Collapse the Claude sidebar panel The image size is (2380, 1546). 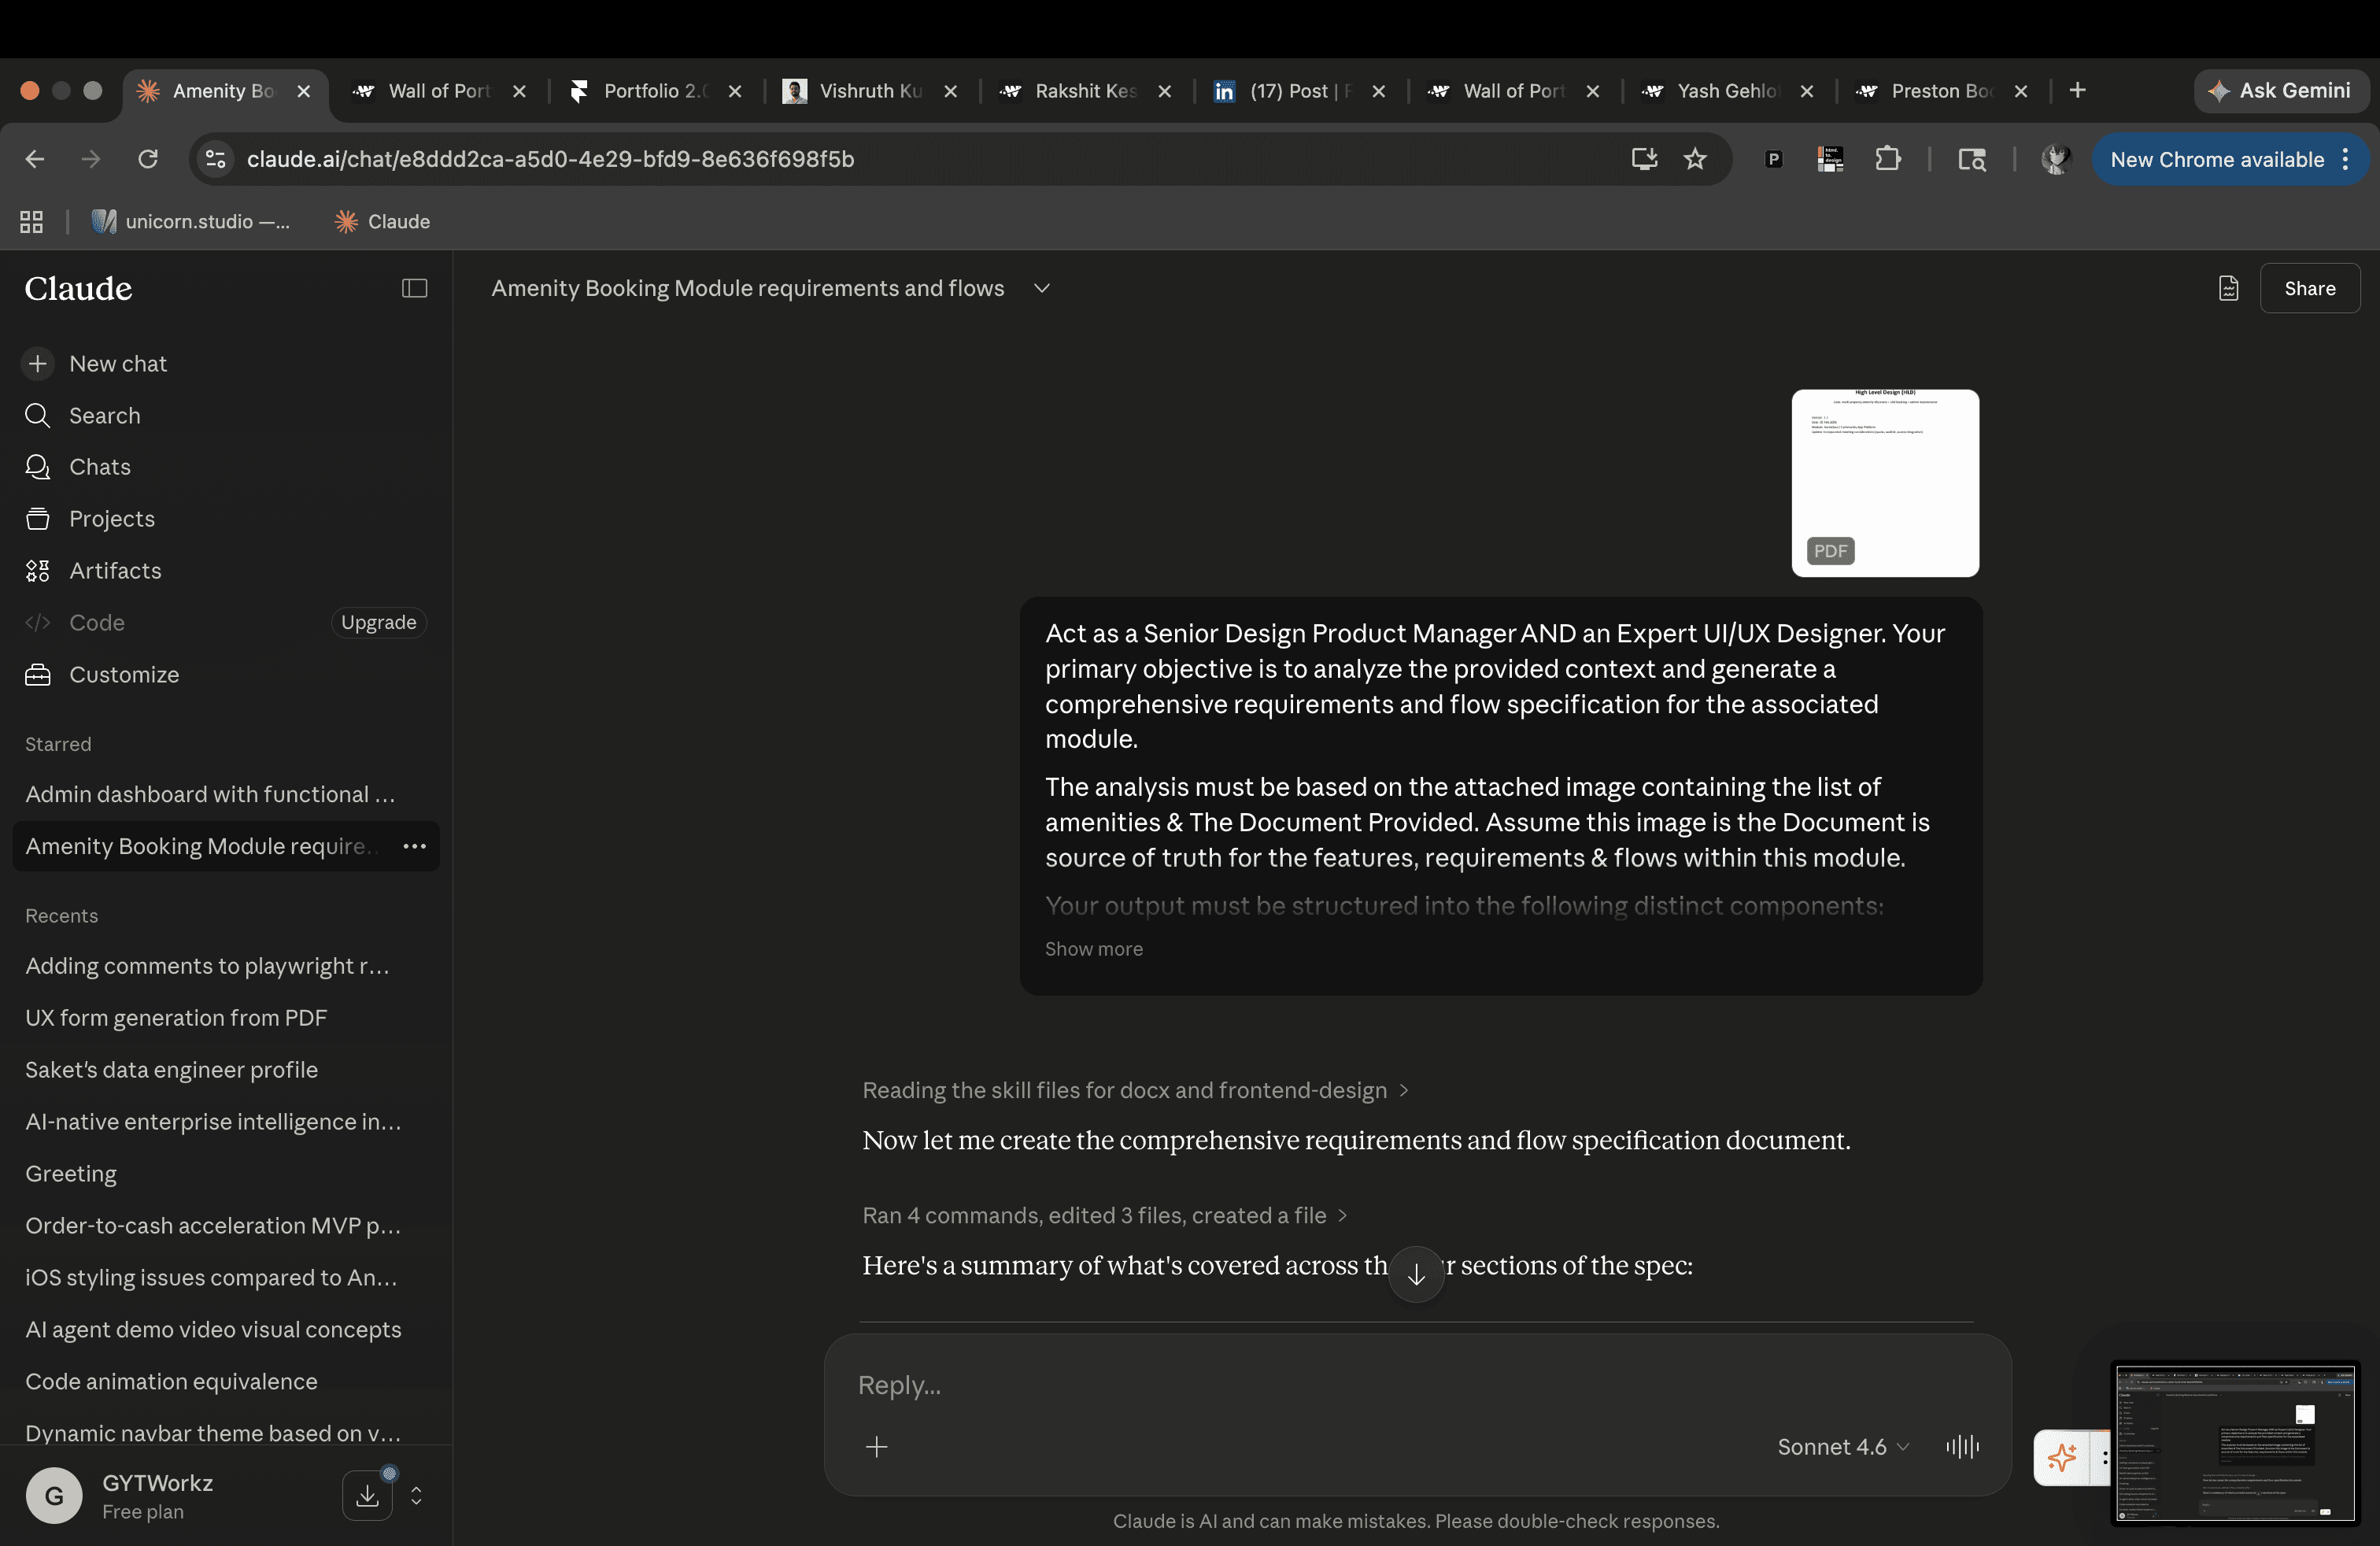[414, 288]
